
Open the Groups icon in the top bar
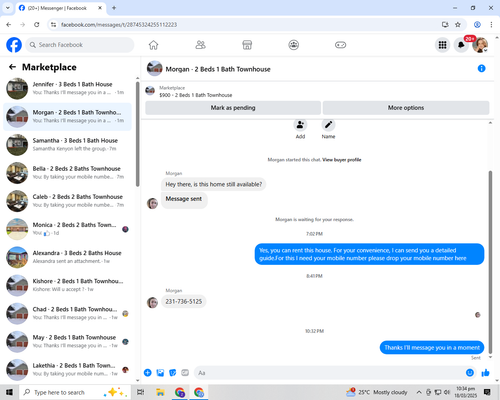[x=294, y=45]
